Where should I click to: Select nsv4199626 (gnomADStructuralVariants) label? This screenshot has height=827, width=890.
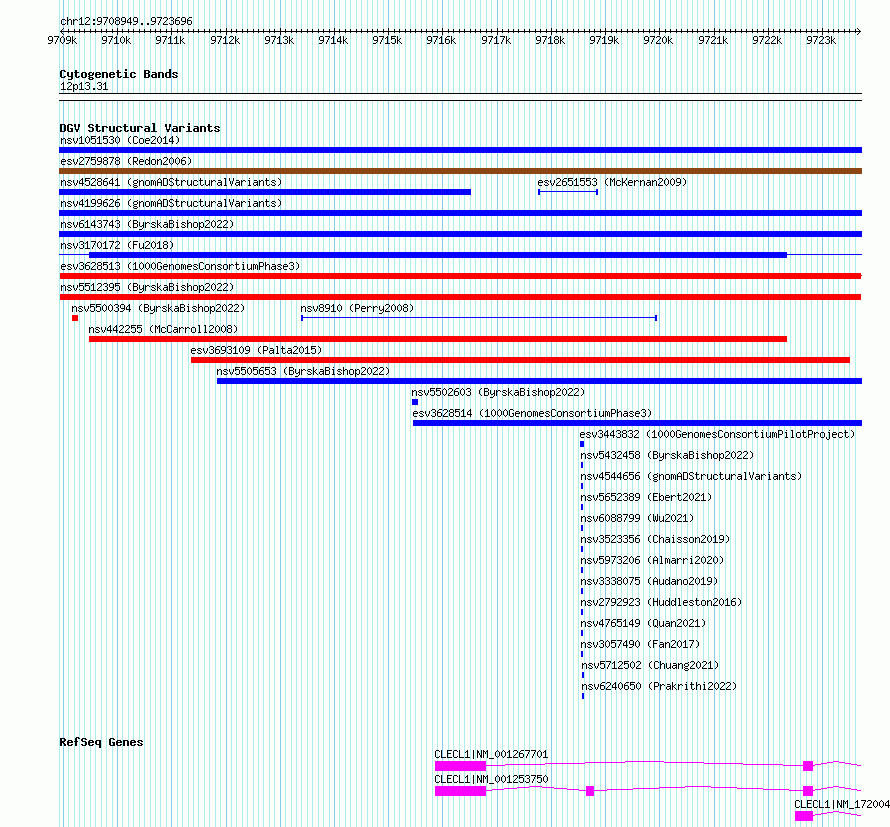click(x=171, y=203)
